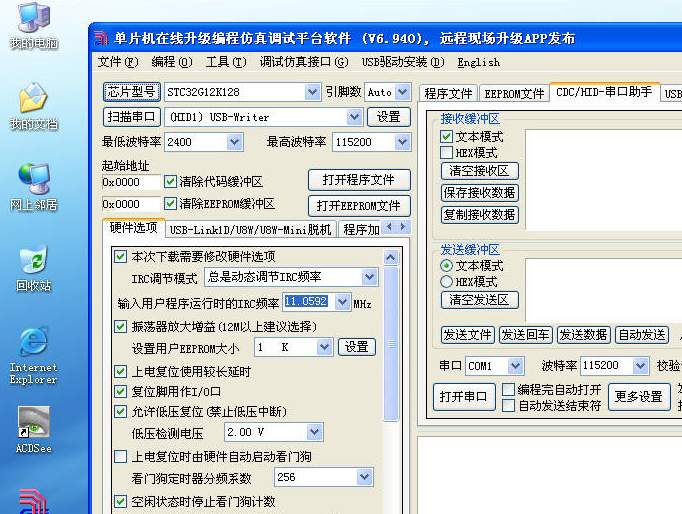
Task: Expand the 看门狗定时器分频系数 256 dropdown
Action: click(364, 477)
